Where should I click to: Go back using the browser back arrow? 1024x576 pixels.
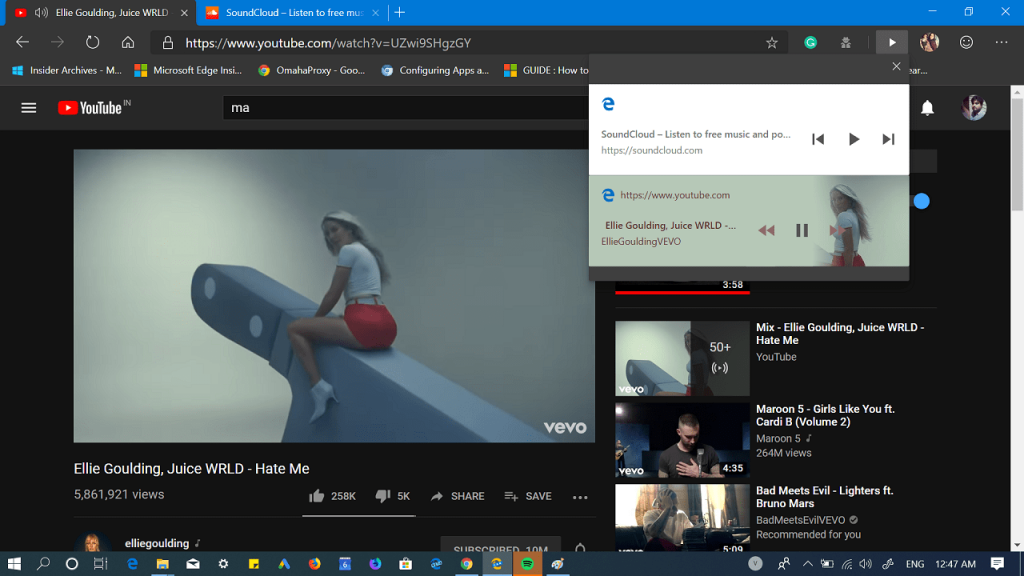(22, 42)
